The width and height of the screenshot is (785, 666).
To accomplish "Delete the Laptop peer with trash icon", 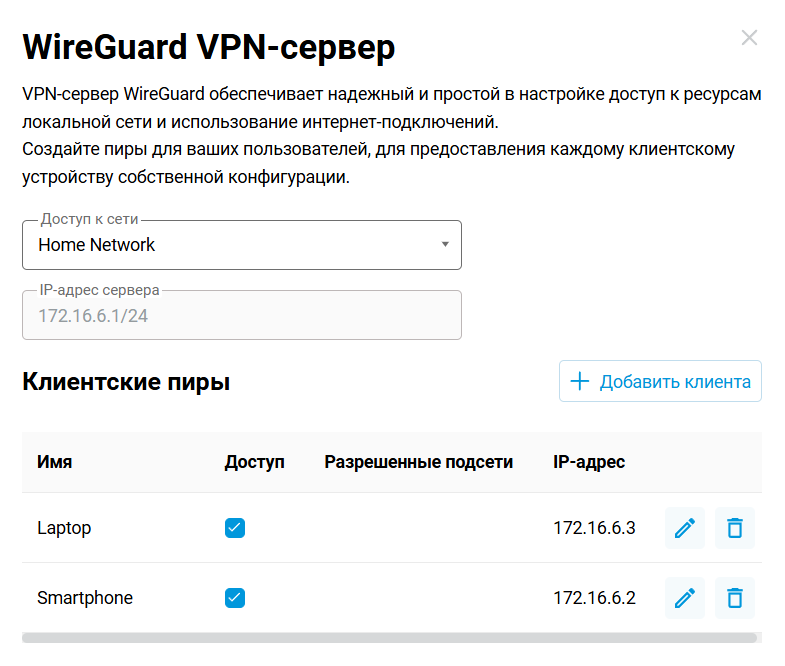I will (735, 528).
